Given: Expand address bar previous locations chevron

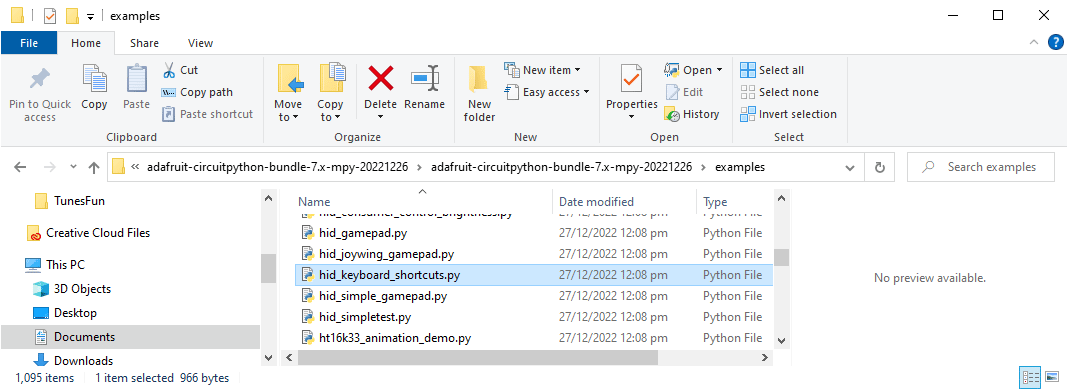Looking at the screenshot, I should tap(849, 167).
